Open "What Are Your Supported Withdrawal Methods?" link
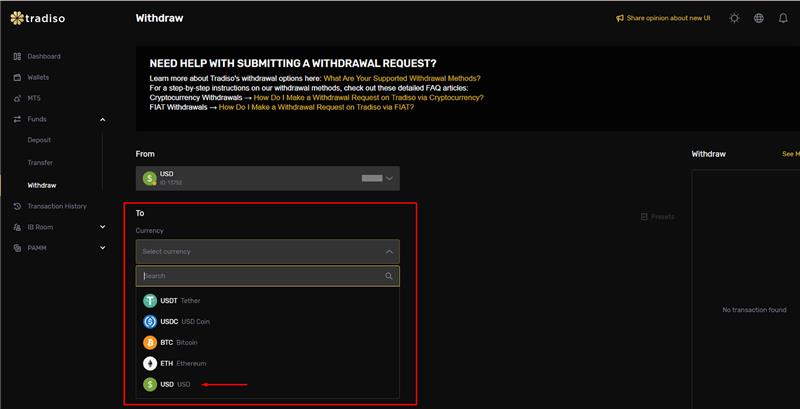Image resolution: width=800 pixels, height=409 pixels. [x=401, y=78]
